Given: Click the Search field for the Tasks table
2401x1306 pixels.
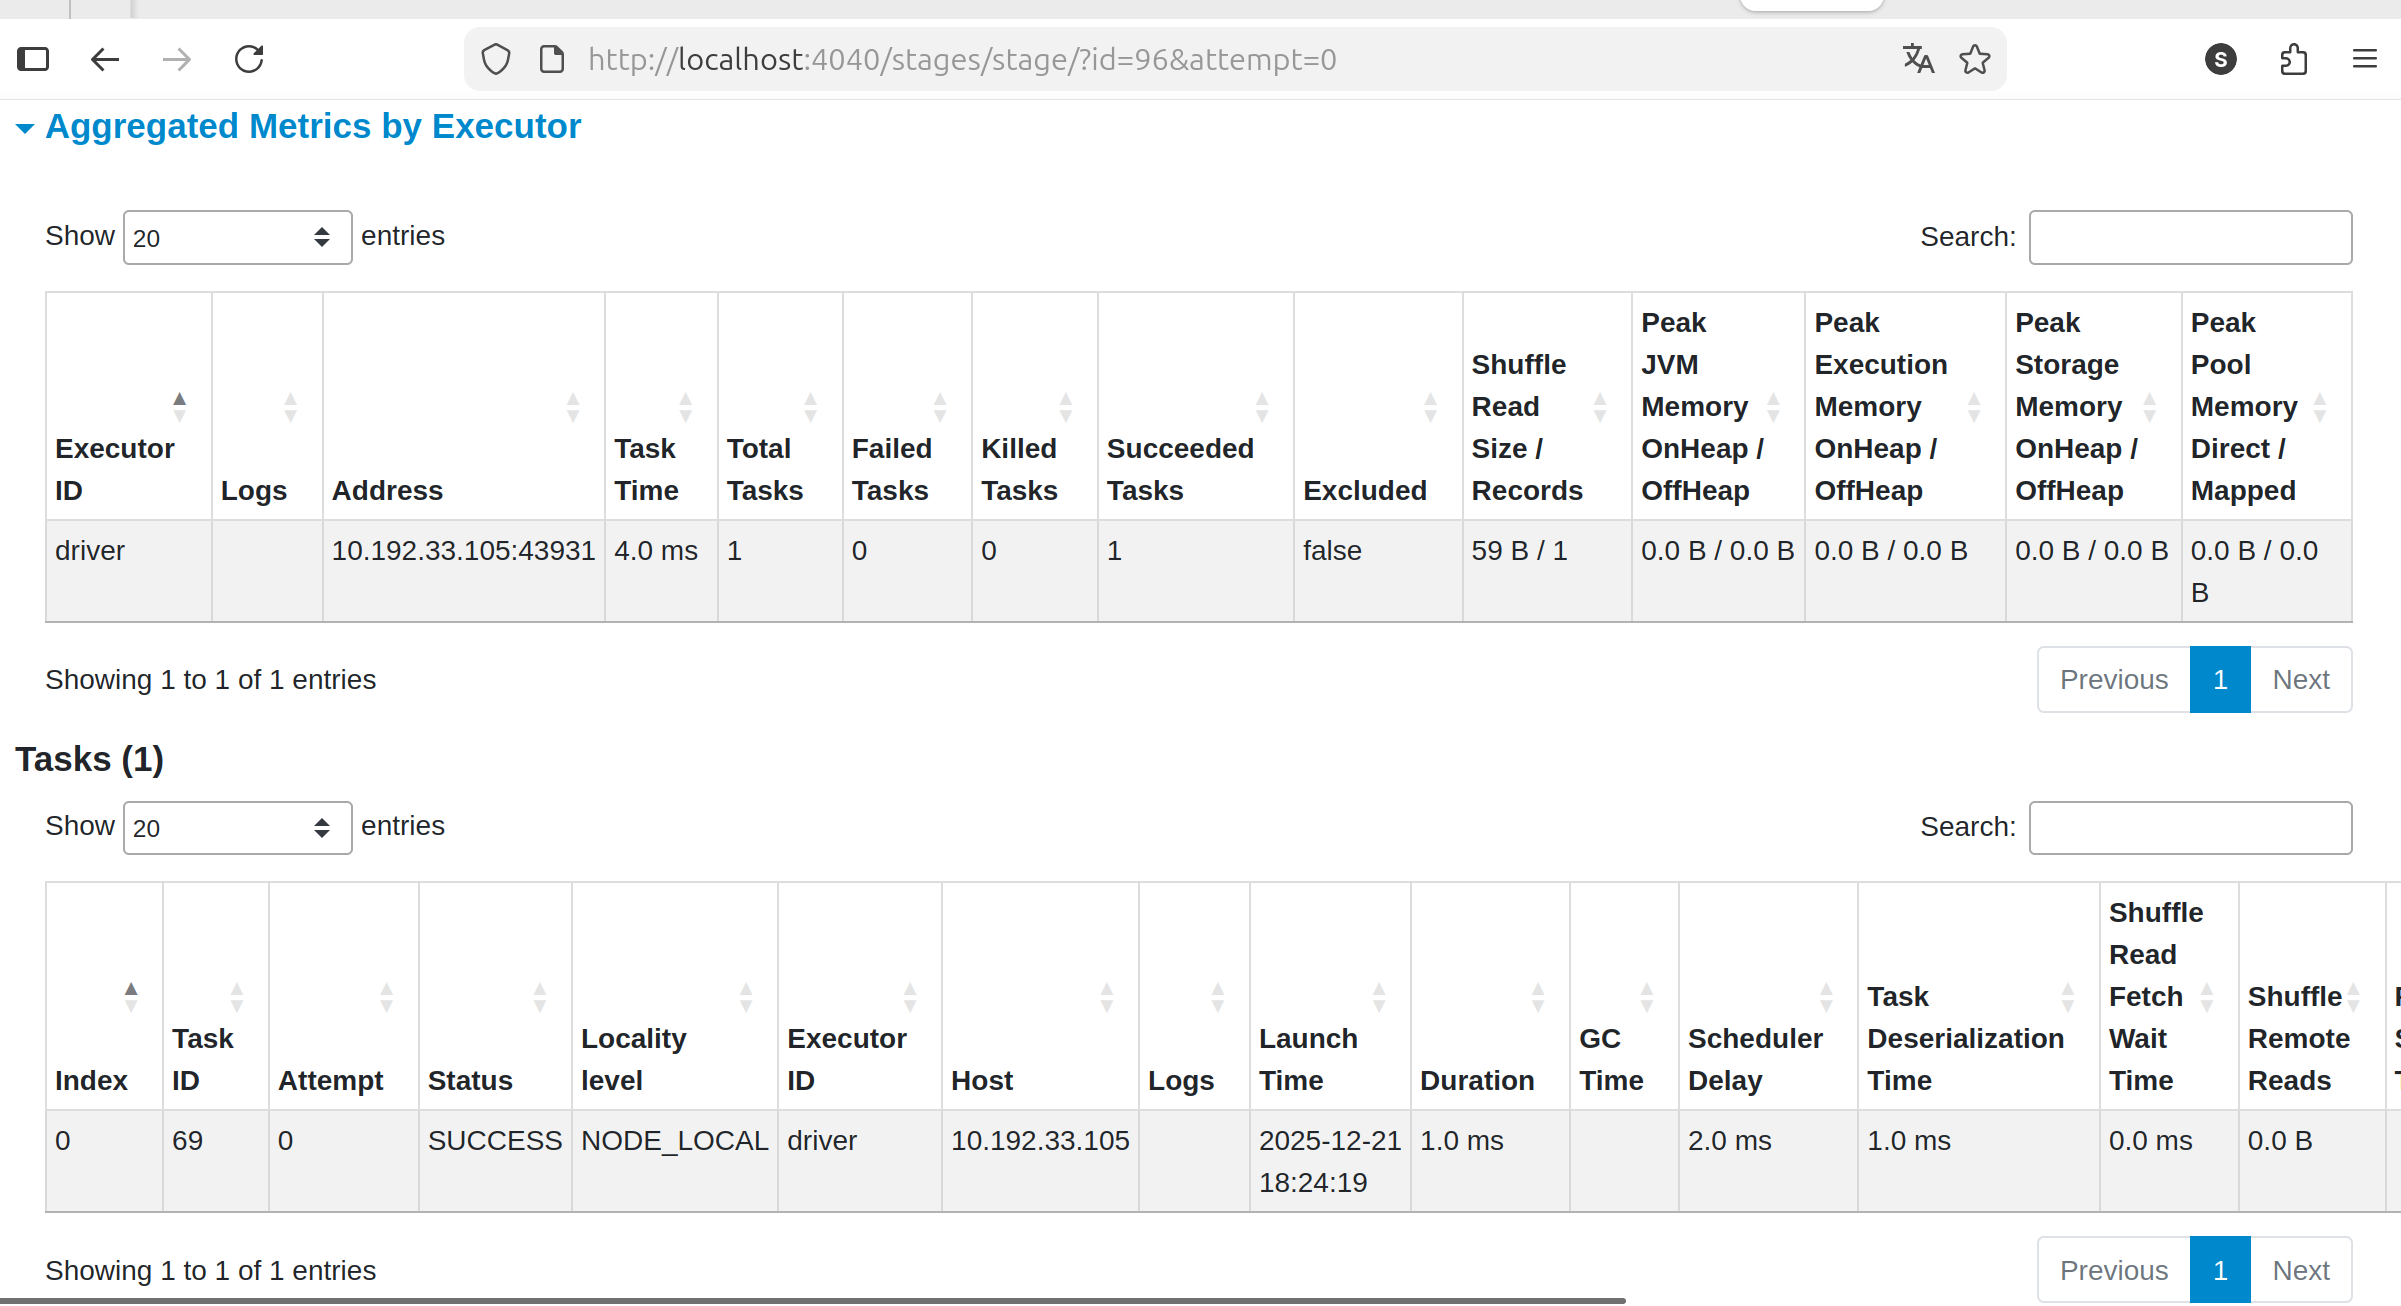Looking at the screenshot, I should tap(2190, 827).
